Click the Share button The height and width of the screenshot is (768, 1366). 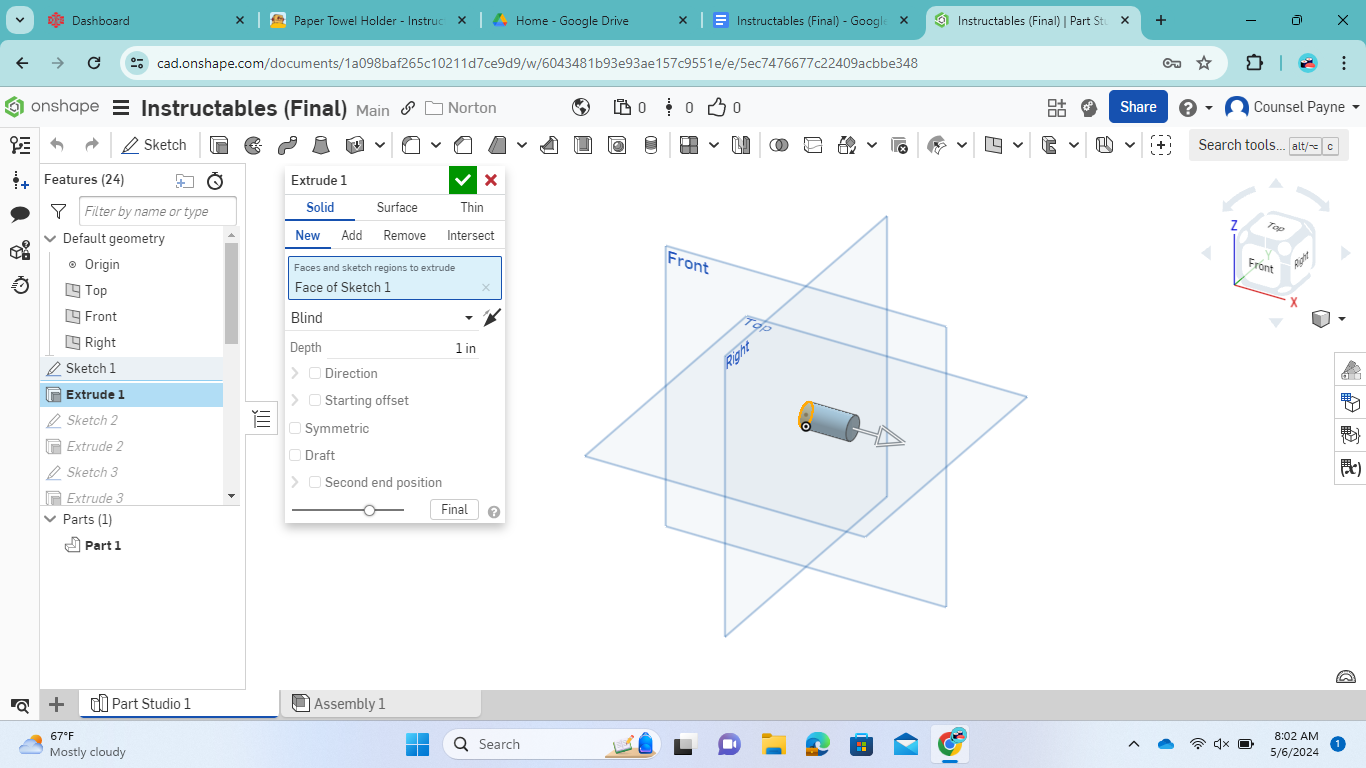pos(1138,107)
